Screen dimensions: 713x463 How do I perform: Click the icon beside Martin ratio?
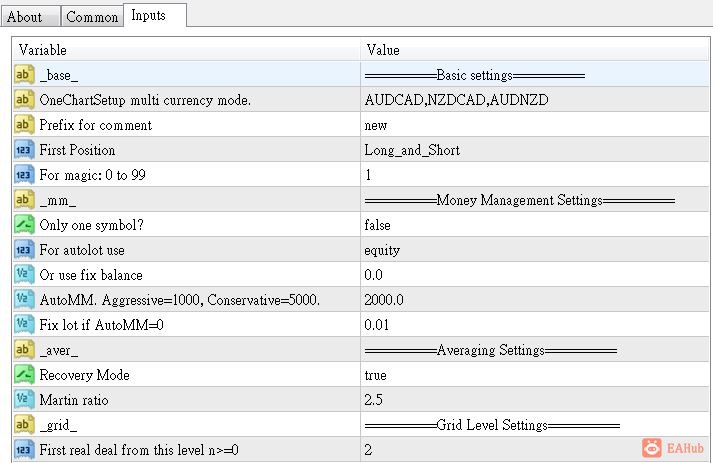pyautogui.click(x=25, y=400)
